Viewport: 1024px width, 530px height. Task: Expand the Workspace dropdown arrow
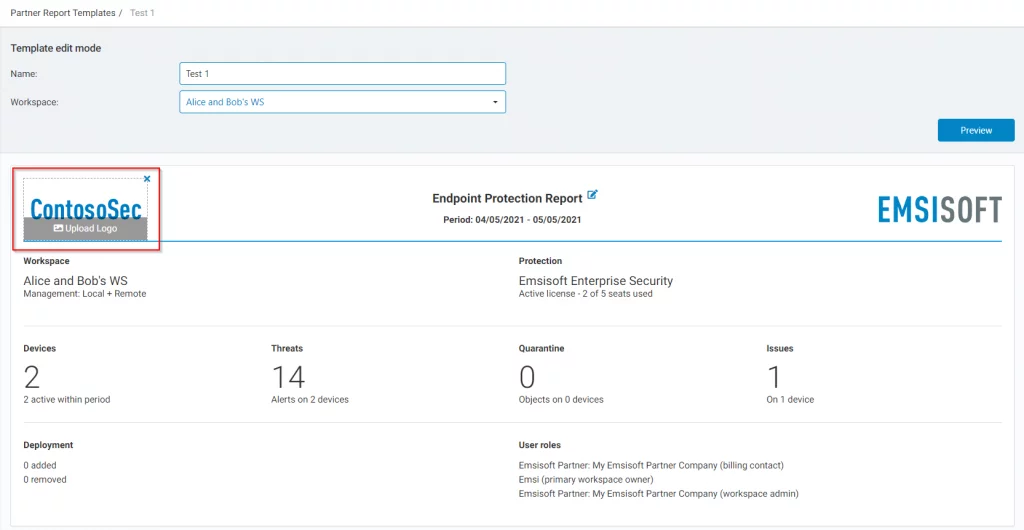pyautogui.click(x=495, y=102)
